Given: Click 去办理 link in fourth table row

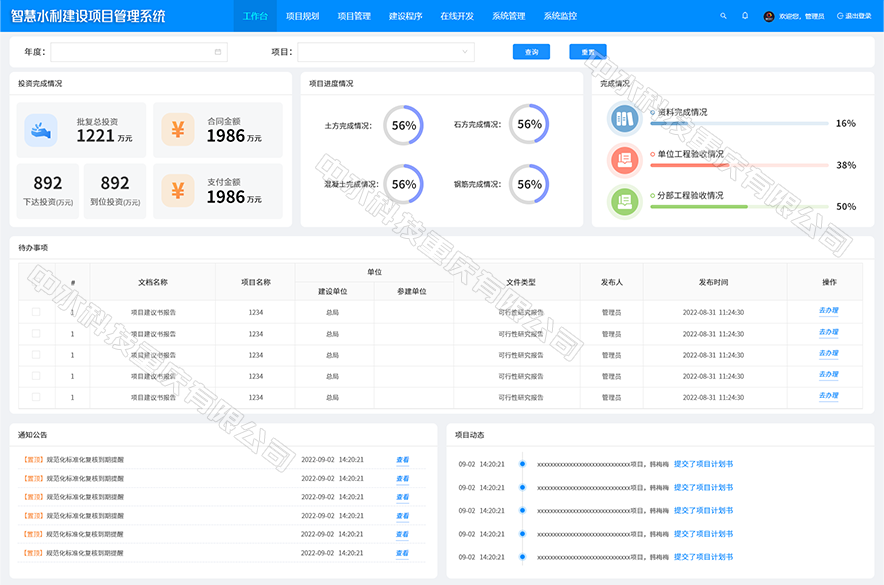Looking at the screenshot, I should coord(829,374).
